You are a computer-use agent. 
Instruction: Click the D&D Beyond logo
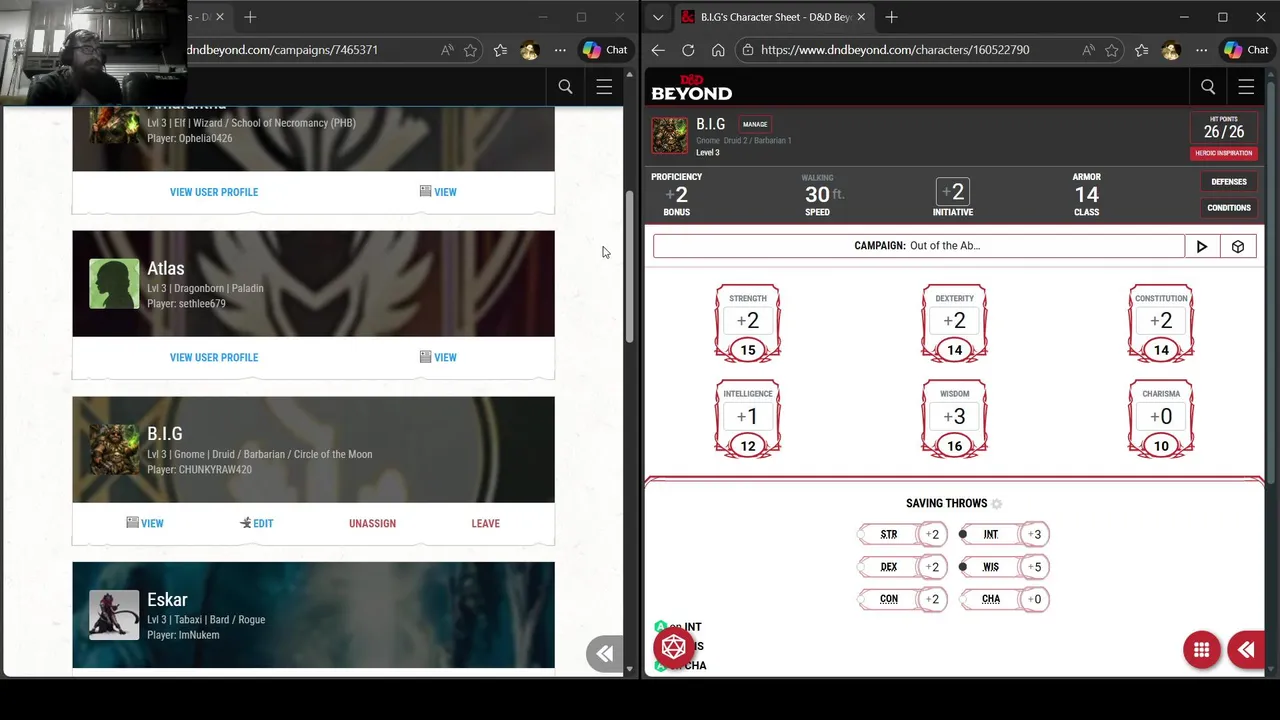[x=692, y=87]
